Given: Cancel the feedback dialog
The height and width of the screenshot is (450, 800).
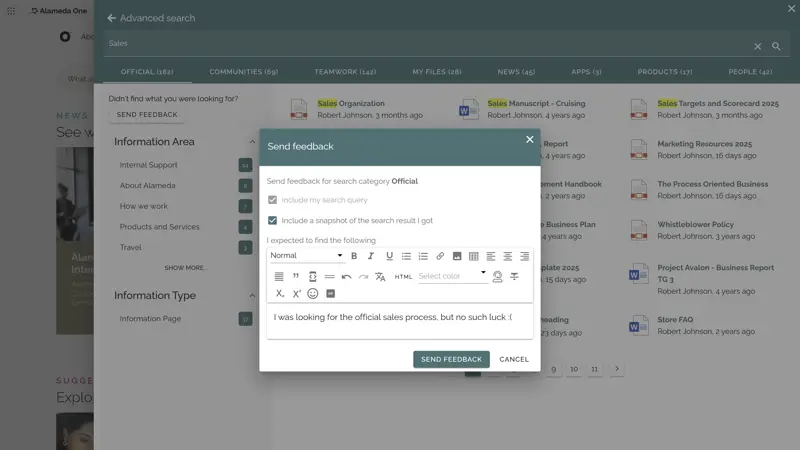Looking at the screenshot, I should click(514, 359).
